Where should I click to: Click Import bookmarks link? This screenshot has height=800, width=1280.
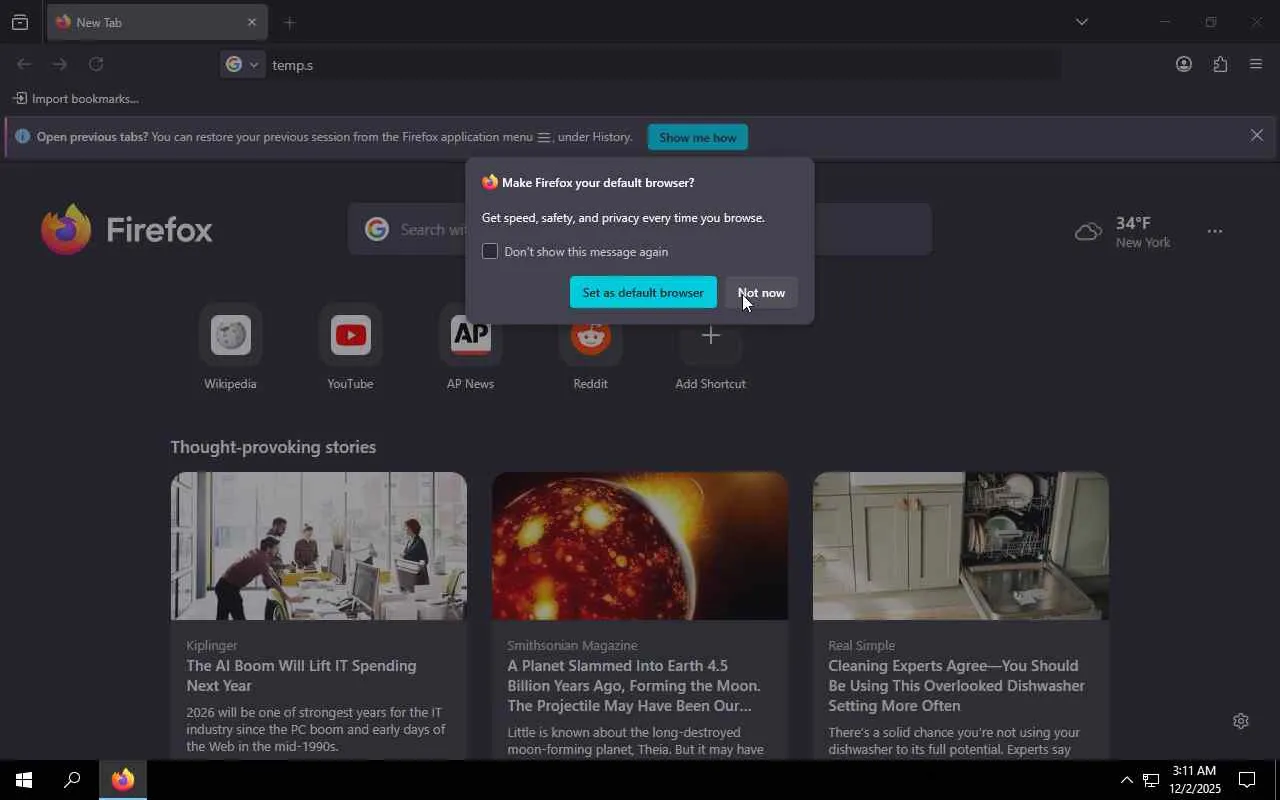[76, 99]
